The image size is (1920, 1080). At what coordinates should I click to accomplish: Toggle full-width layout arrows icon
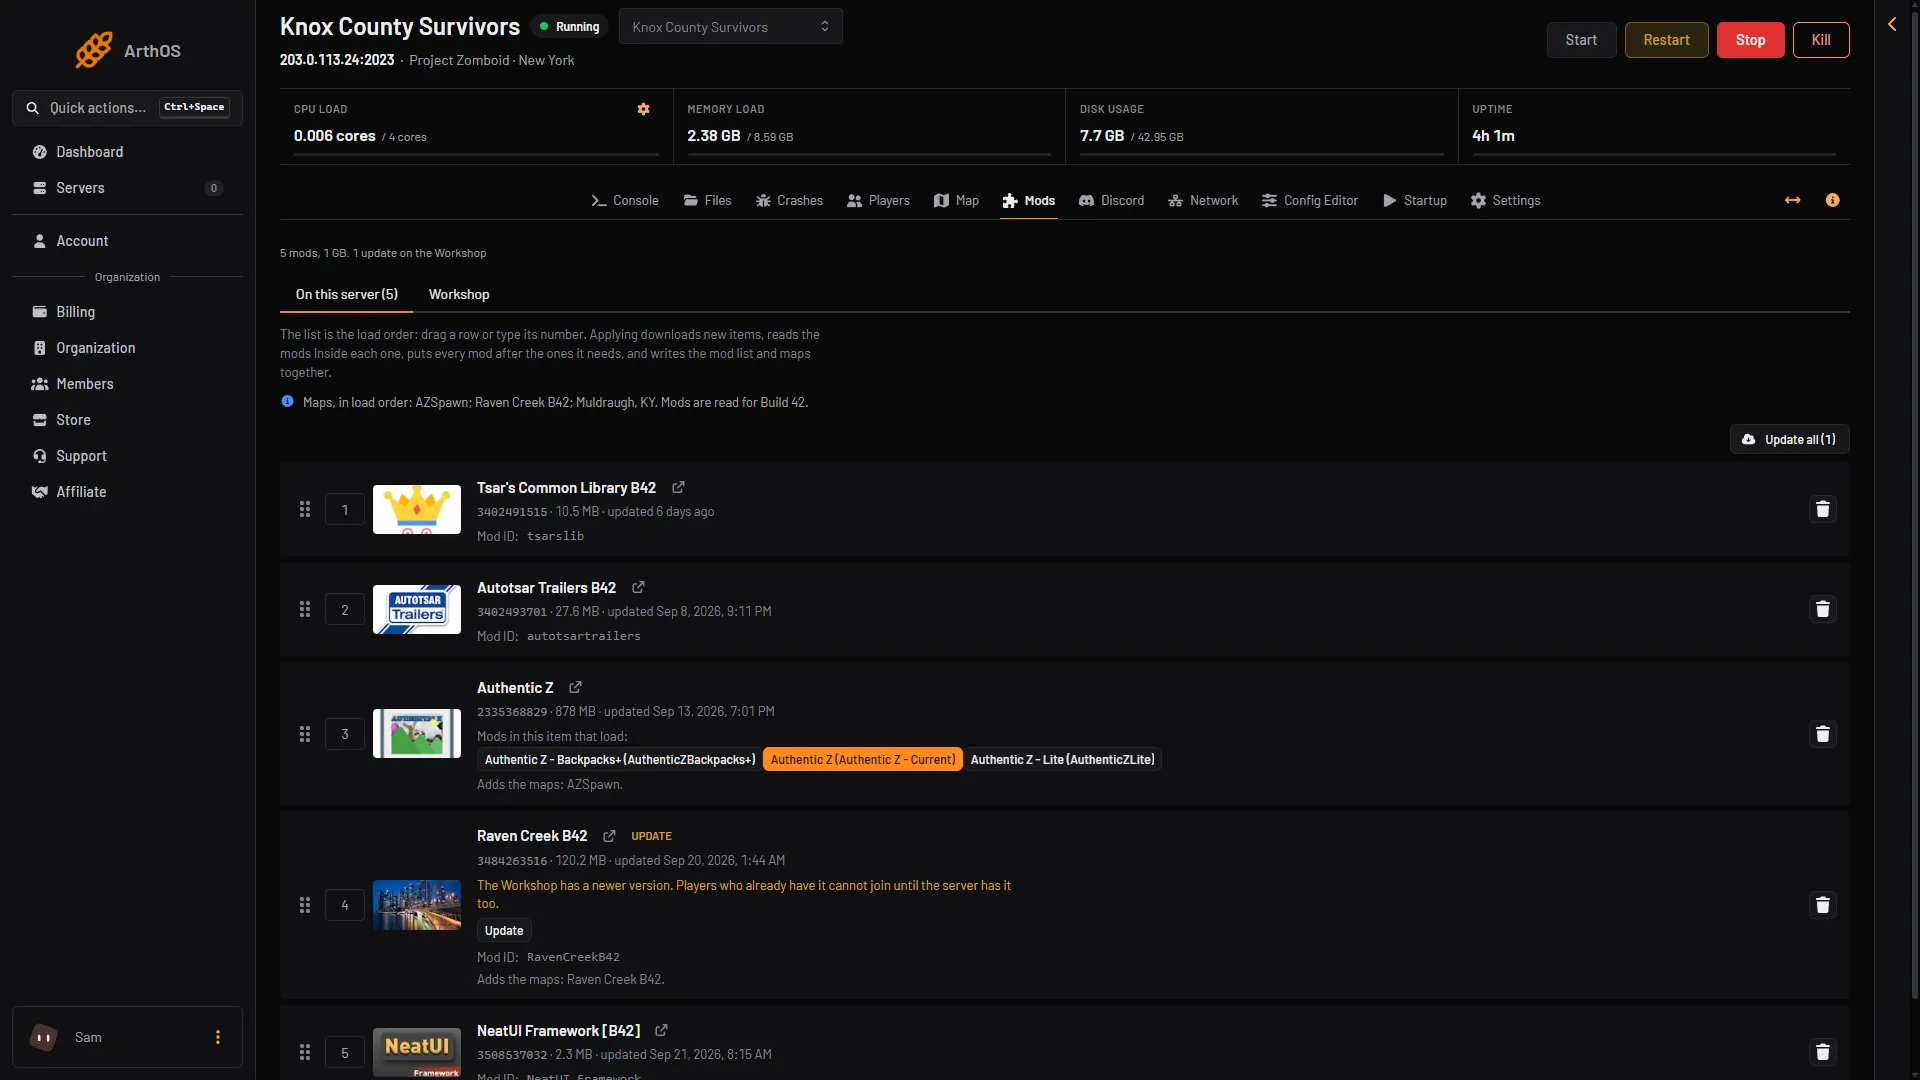(1793, 200)
